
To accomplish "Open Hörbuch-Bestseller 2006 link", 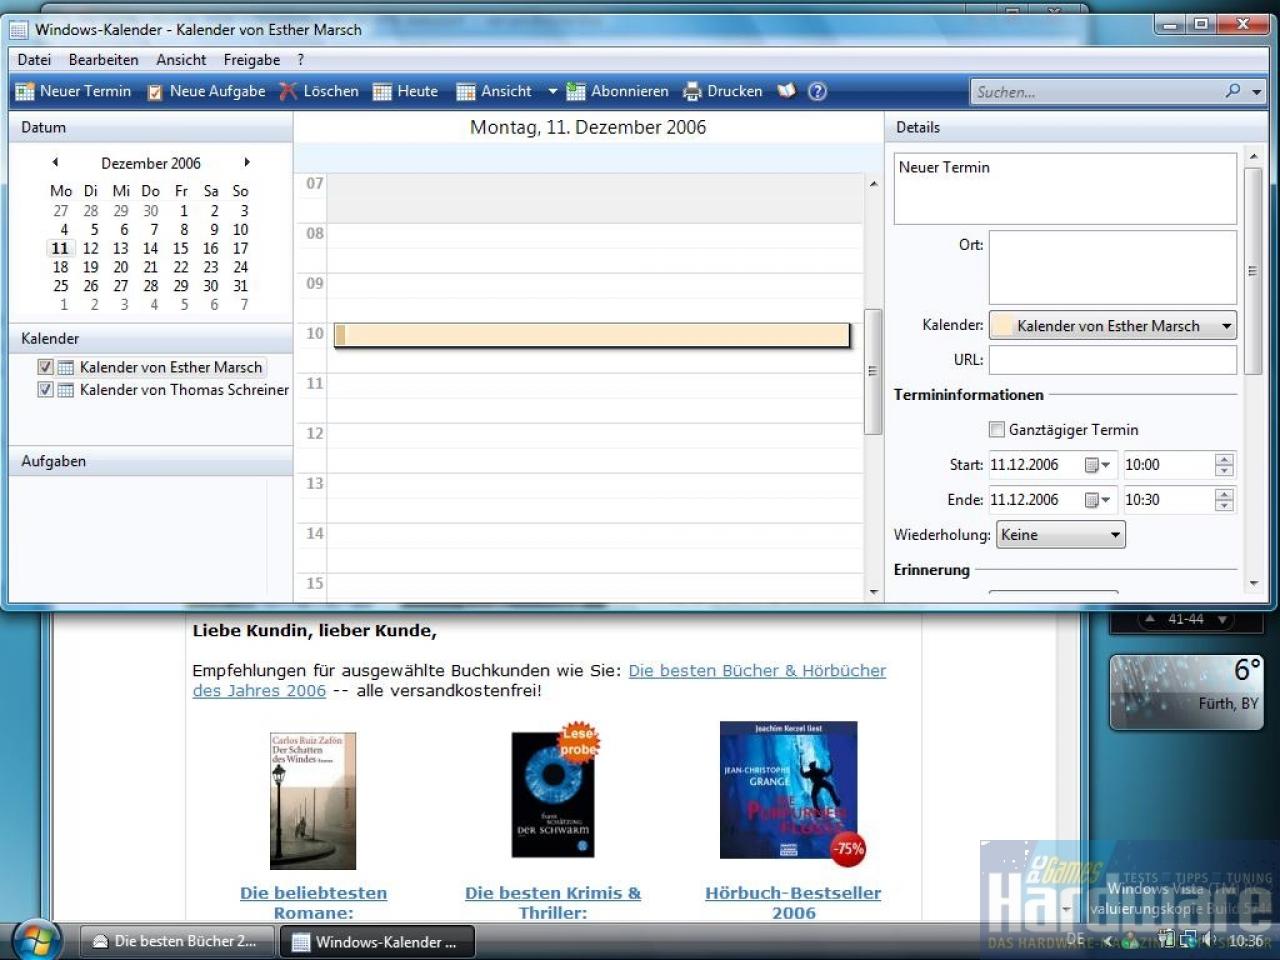I will (793, 902).
